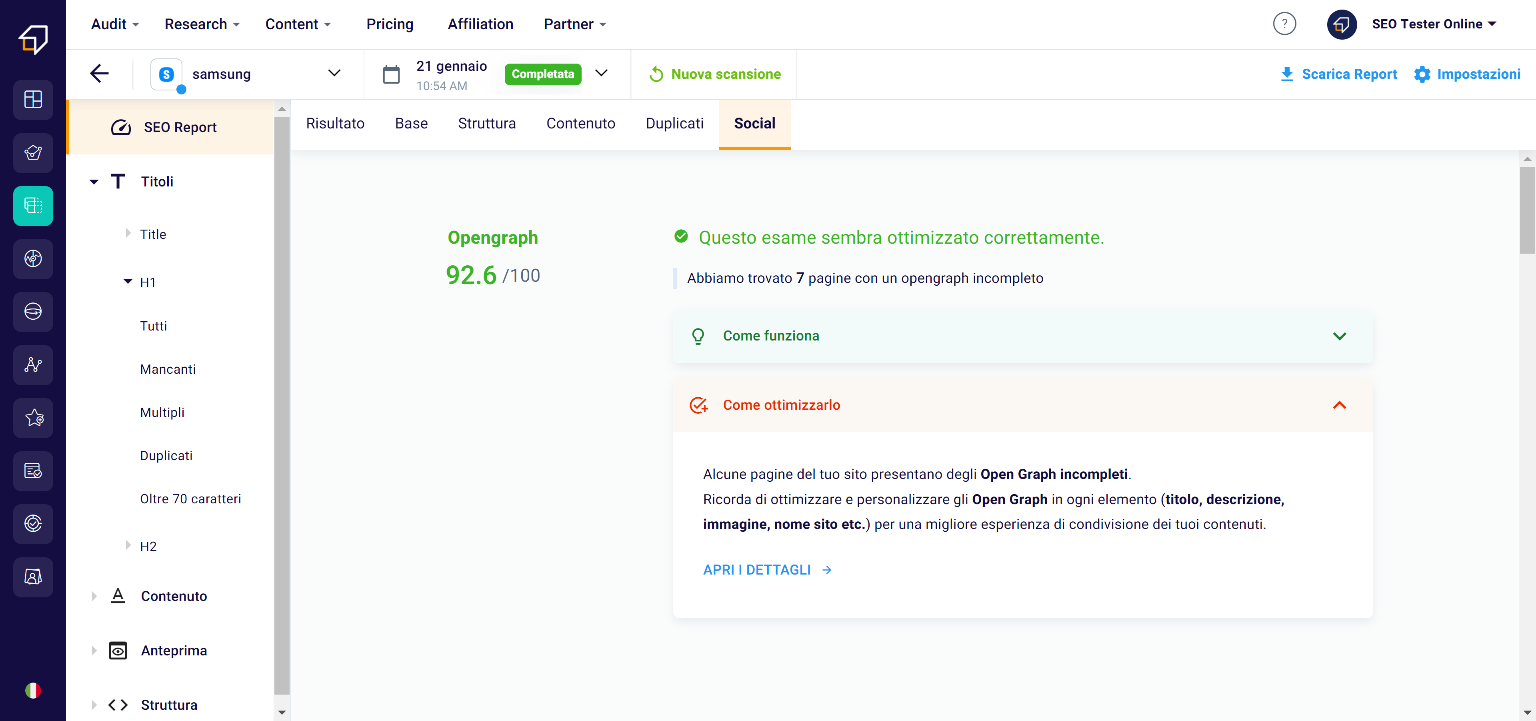Collapse the Titoli tree section

pyautogui.click(x=94, y=182)
